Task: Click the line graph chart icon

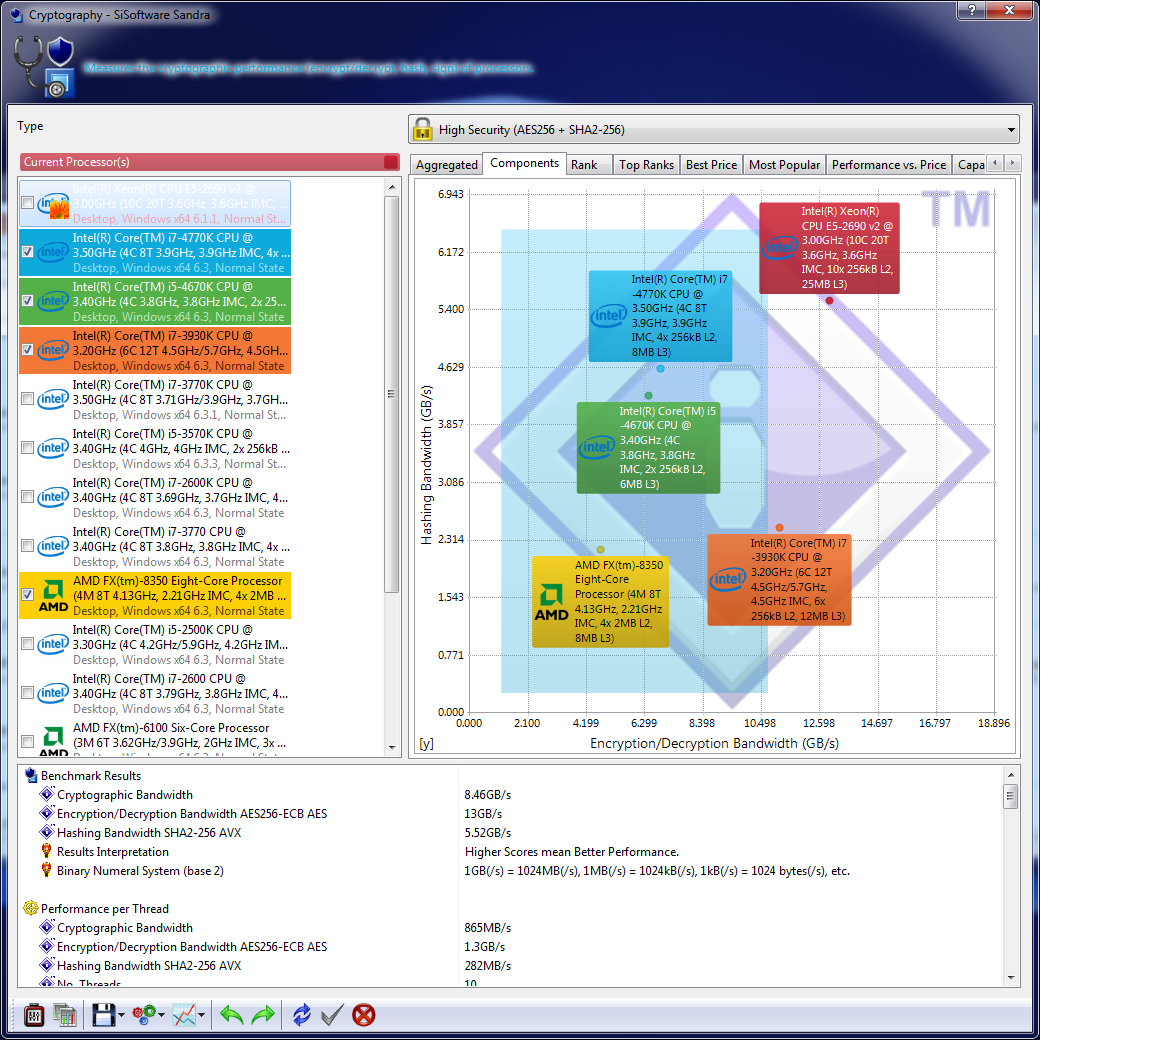Action: coord(184,1015)
